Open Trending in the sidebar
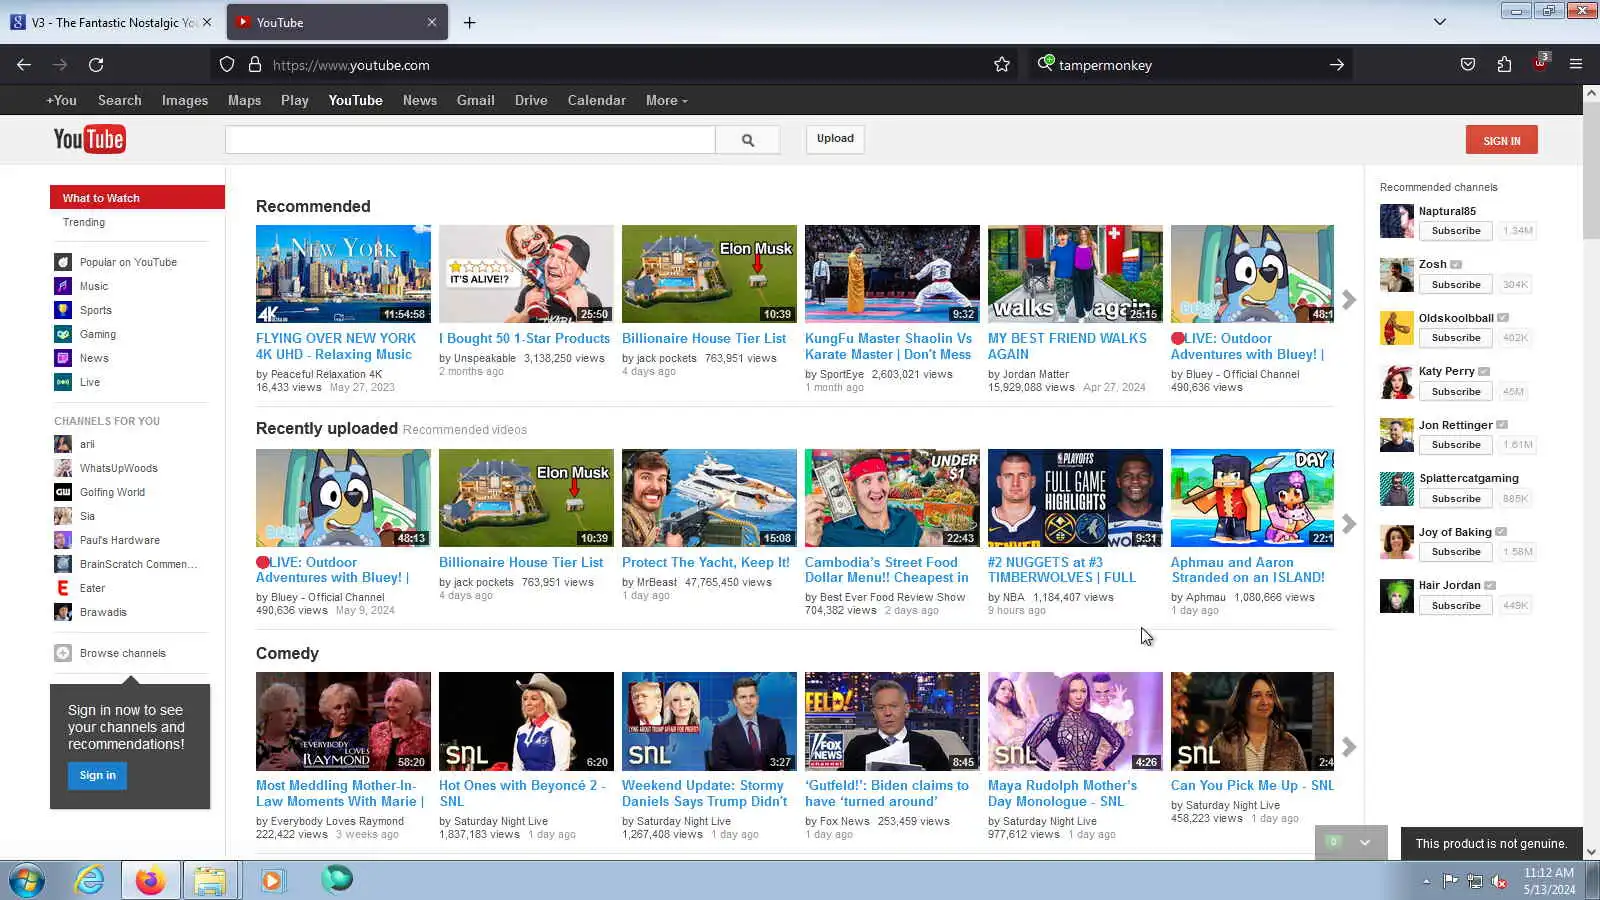This screenshot has height=900, width=1600. [84, 222]
